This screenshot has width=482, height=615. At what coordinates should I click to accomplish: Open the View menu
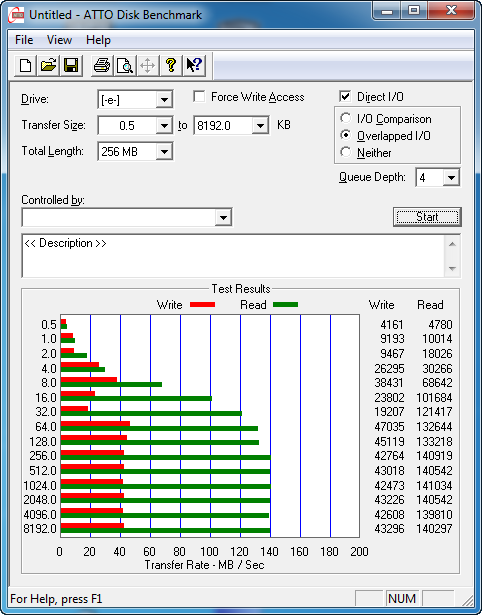pos(59,40)
